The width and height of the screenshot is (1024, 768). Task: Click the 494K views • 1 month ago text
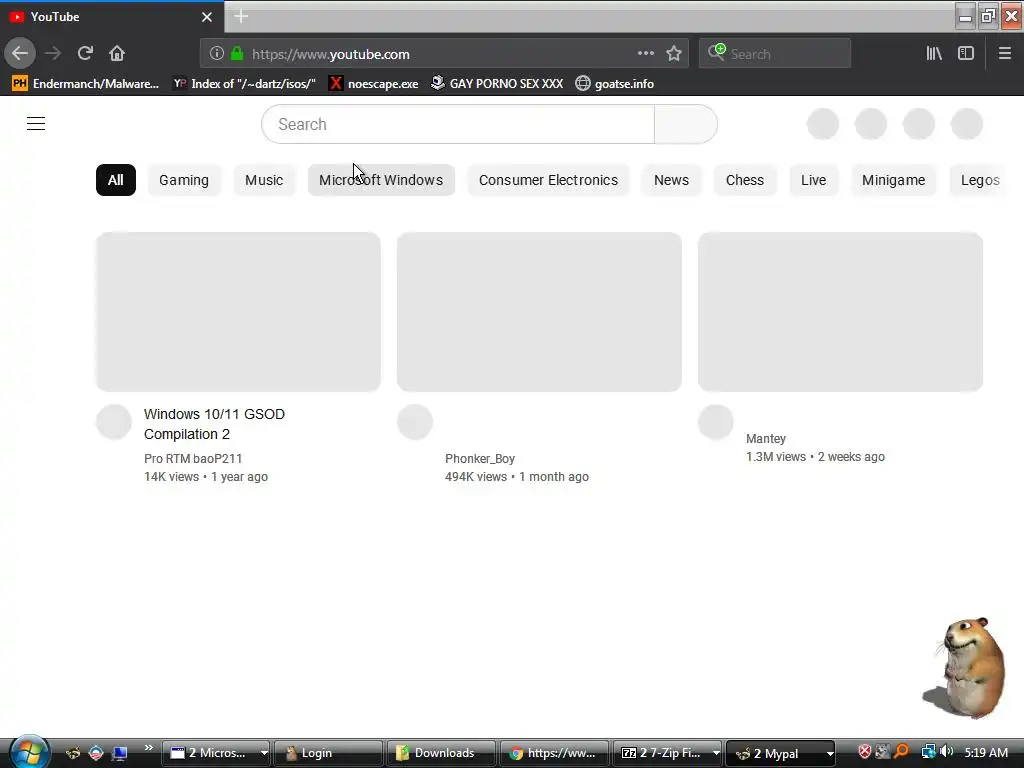pyautogui.click(x=517, y=477)
